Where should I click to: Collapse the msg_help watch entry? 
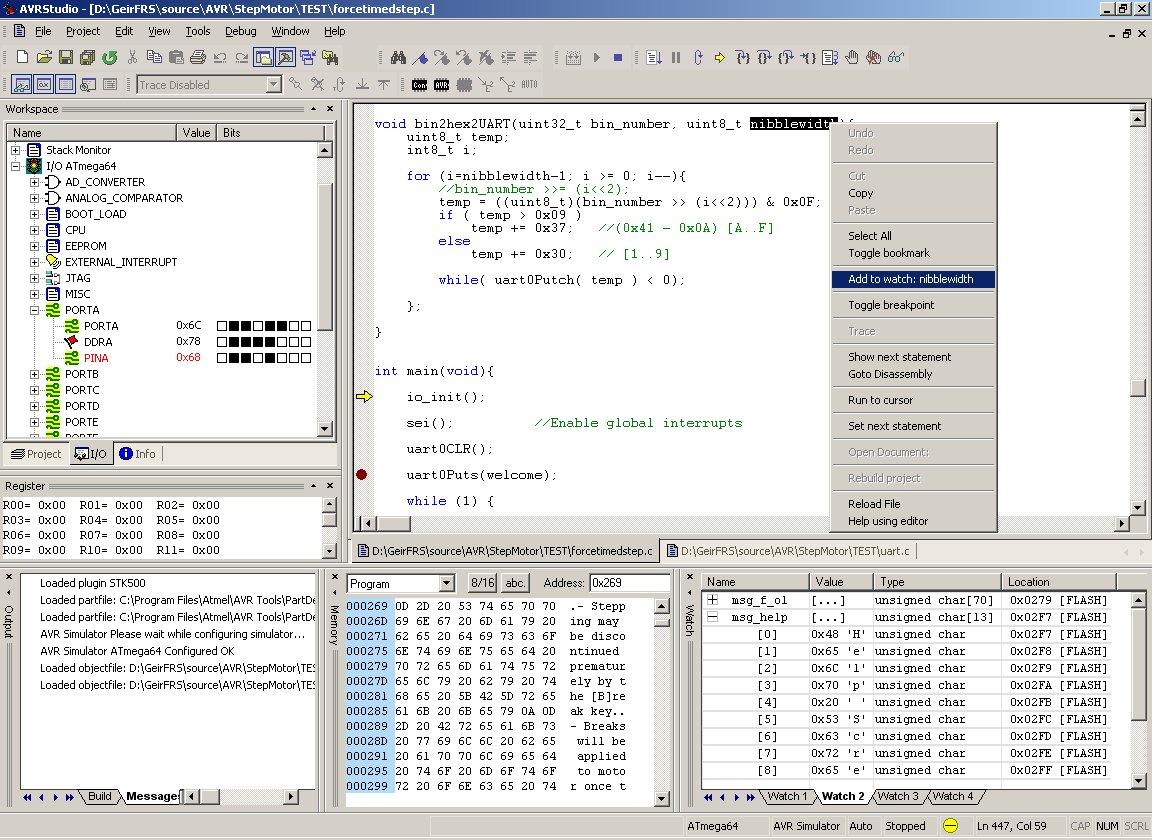pyautogui.click(x=712, y=617)
